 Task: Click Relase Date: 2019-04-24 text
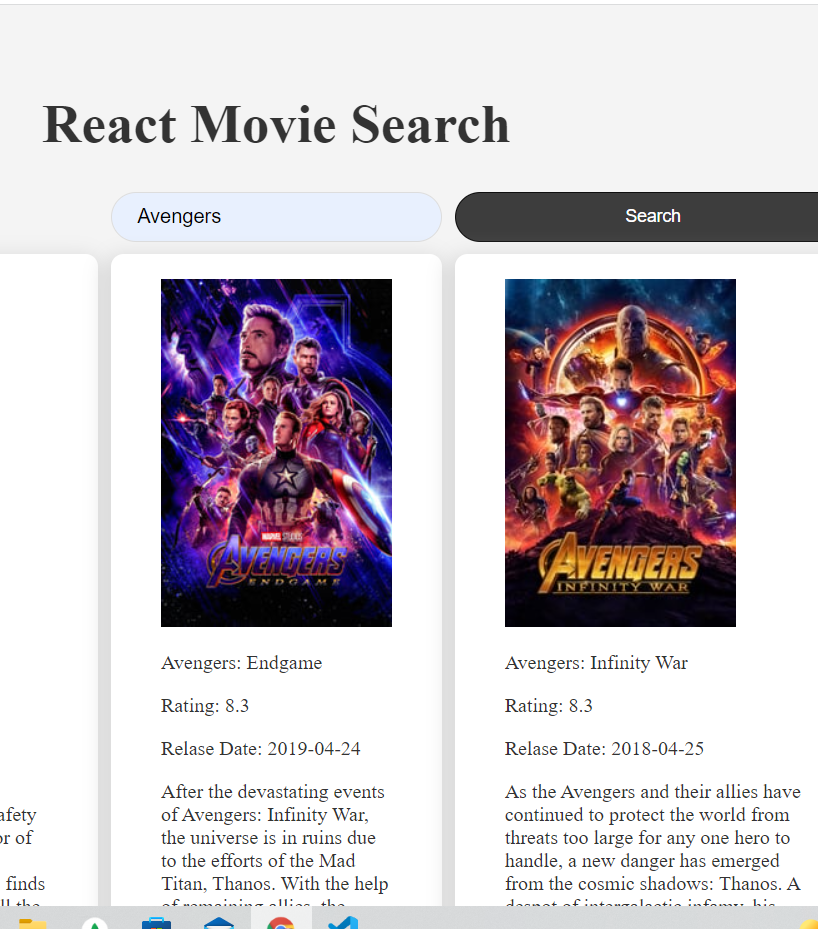(x=261, y=749)
